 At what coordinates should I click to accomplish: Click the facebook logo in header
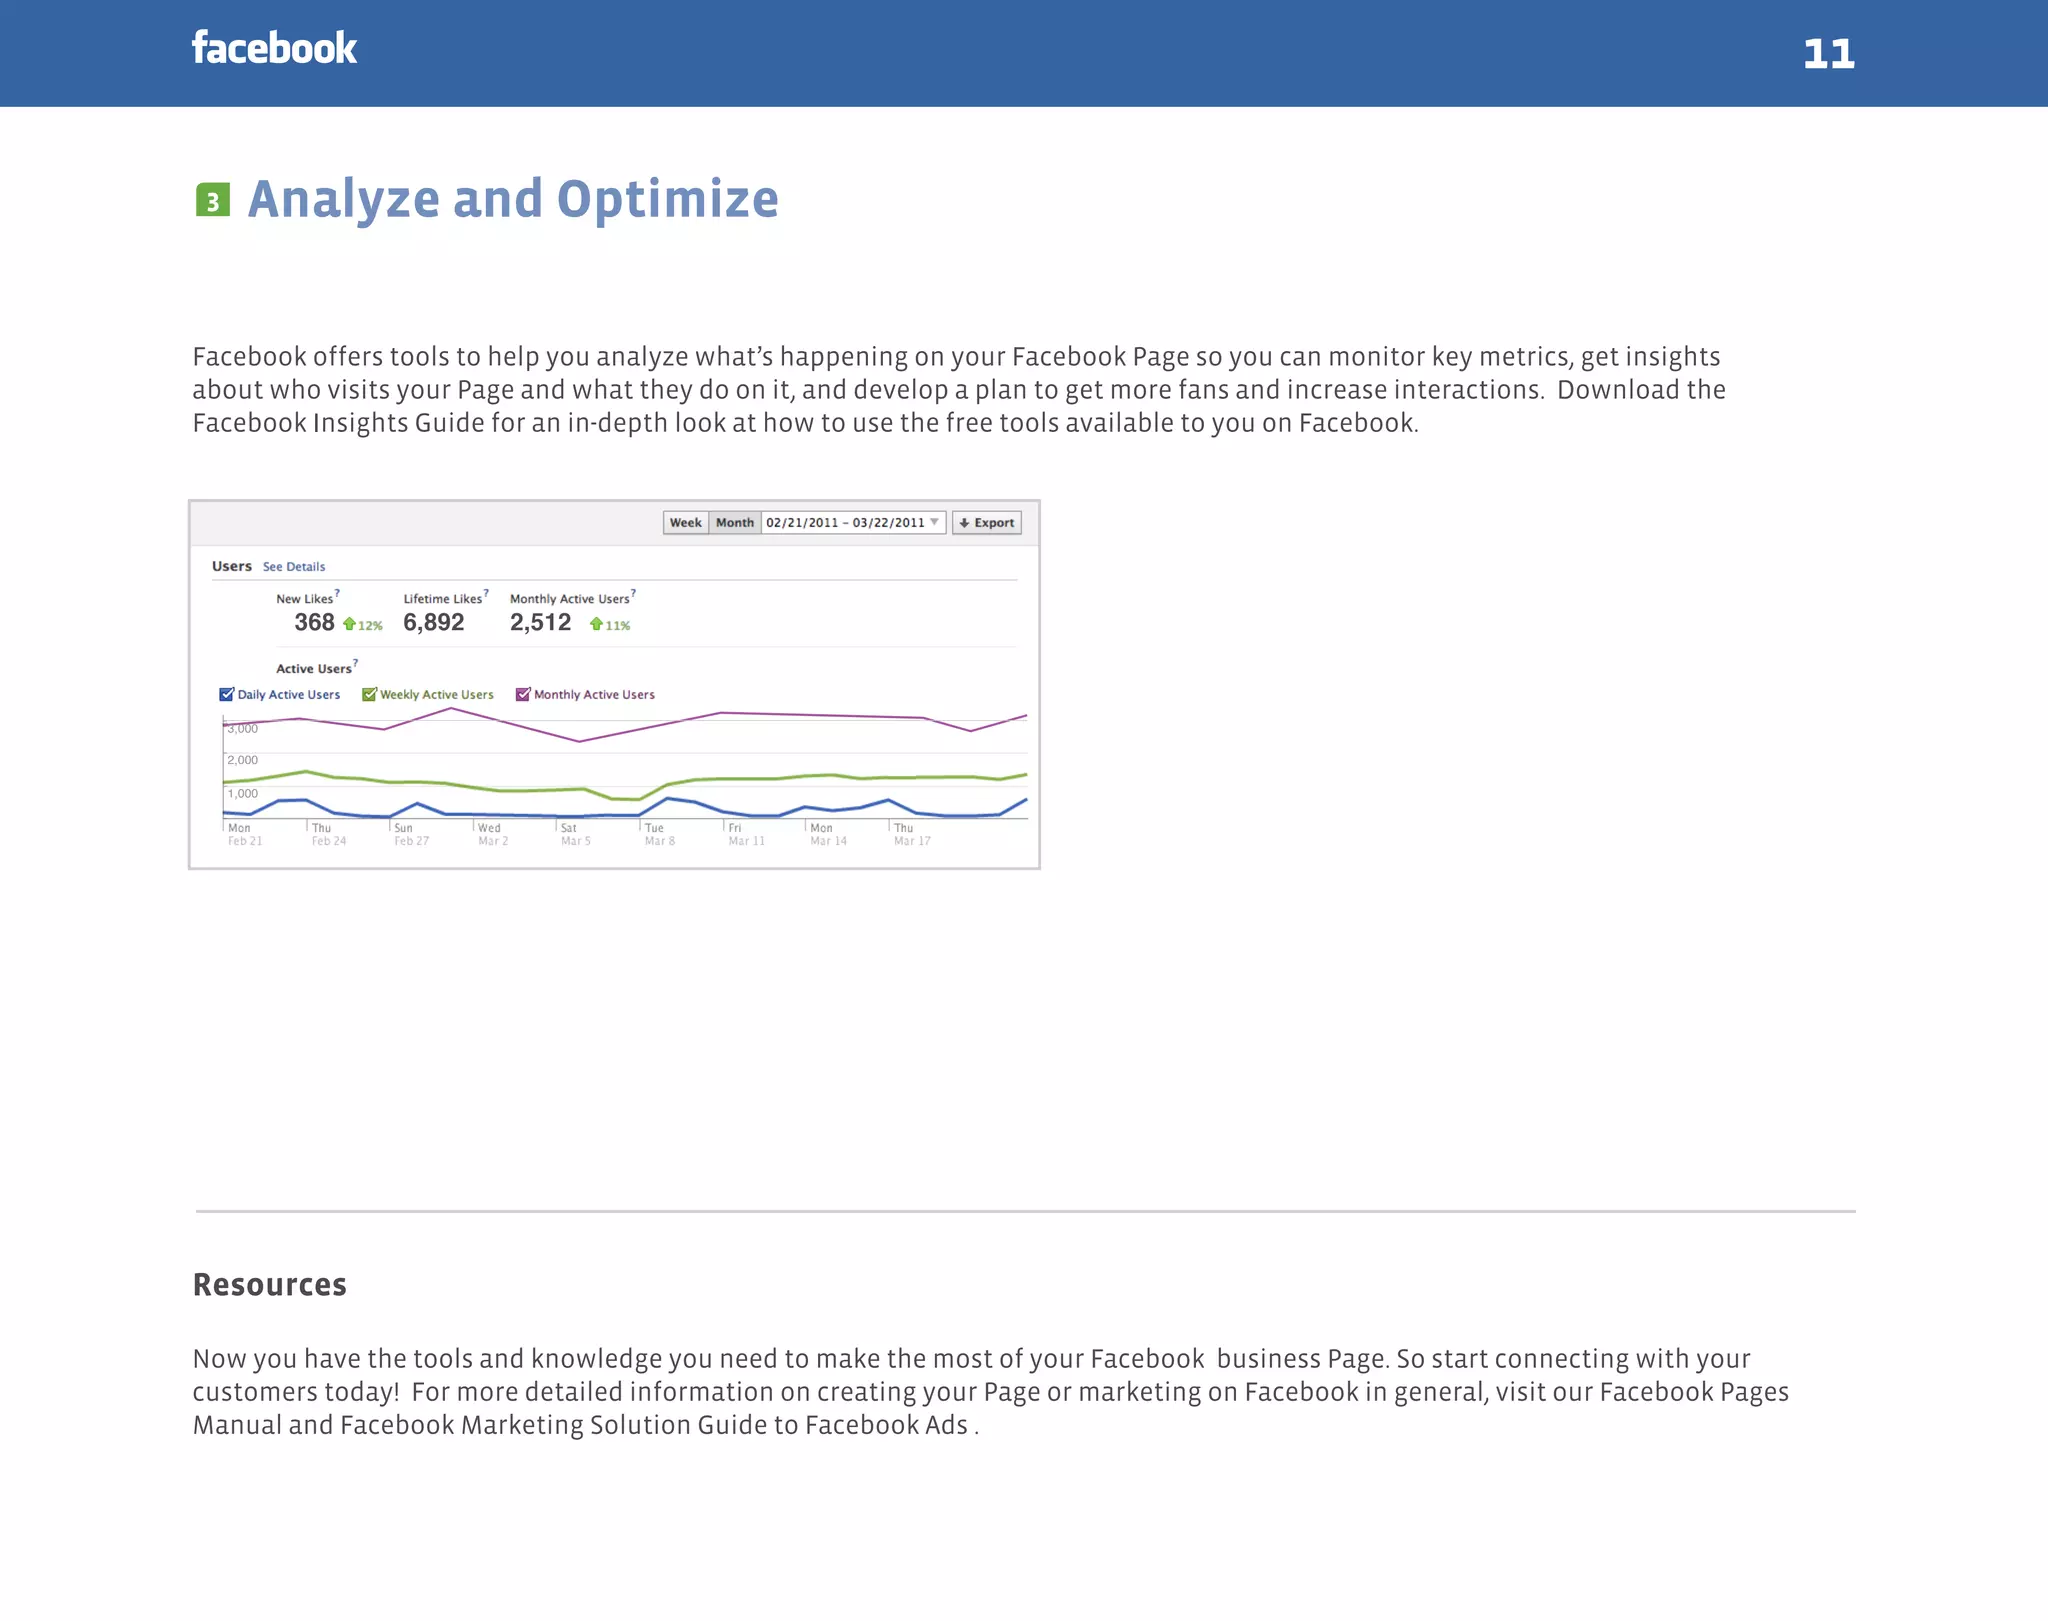pyautogui.click(x=274, y=49)
